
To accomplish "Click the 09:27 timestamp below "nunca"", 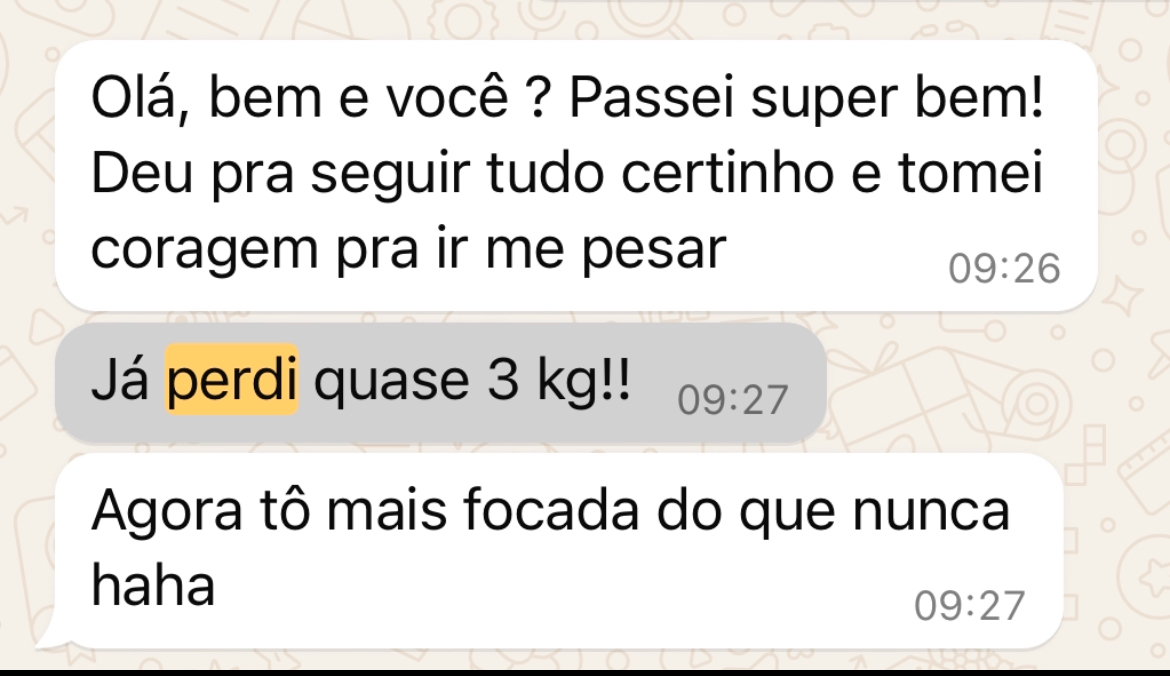I will click(969, 606).
